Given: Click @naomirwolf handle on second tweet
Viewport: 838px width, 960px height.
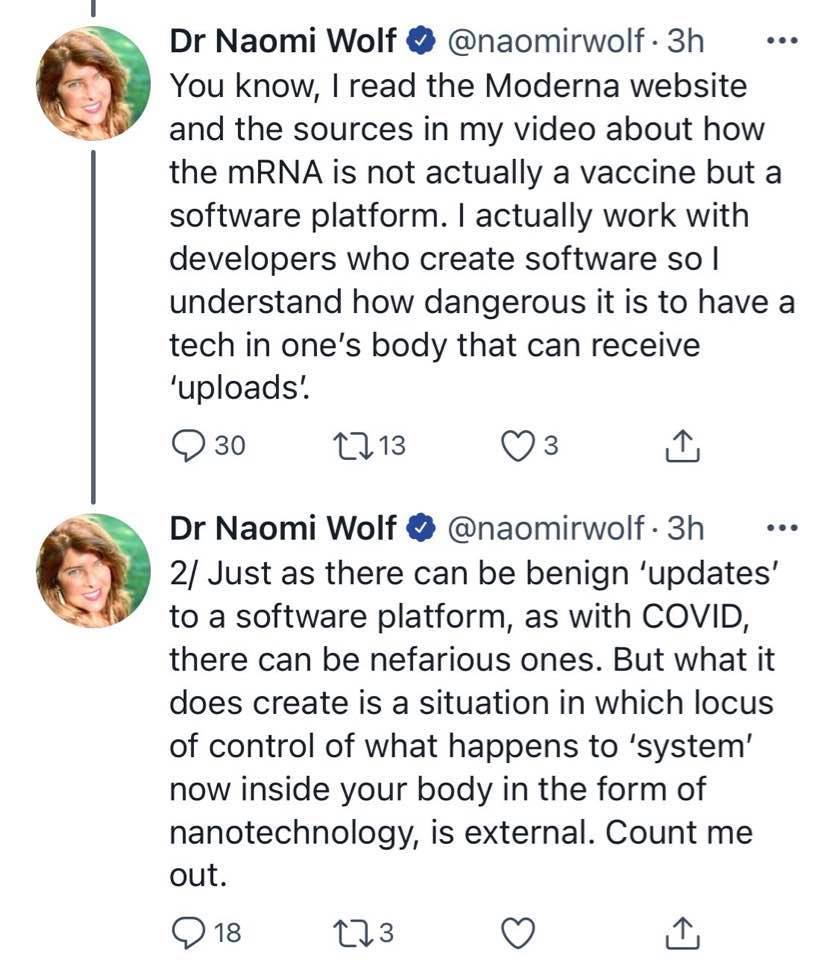Looking at the screenshot, I should [x=547, y=528].
